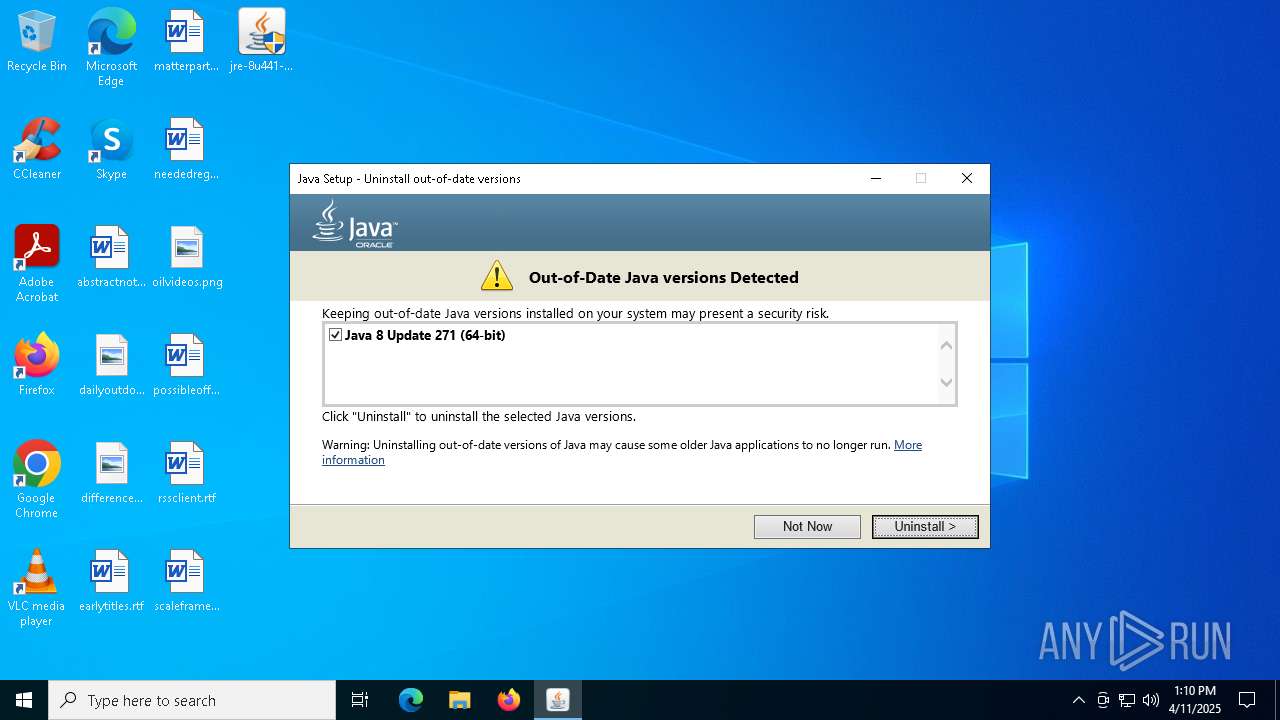1280x720 pixels.
Task: Select the scaleframe Word document icon
Action: pyautogui.click(x=185, y=582)
